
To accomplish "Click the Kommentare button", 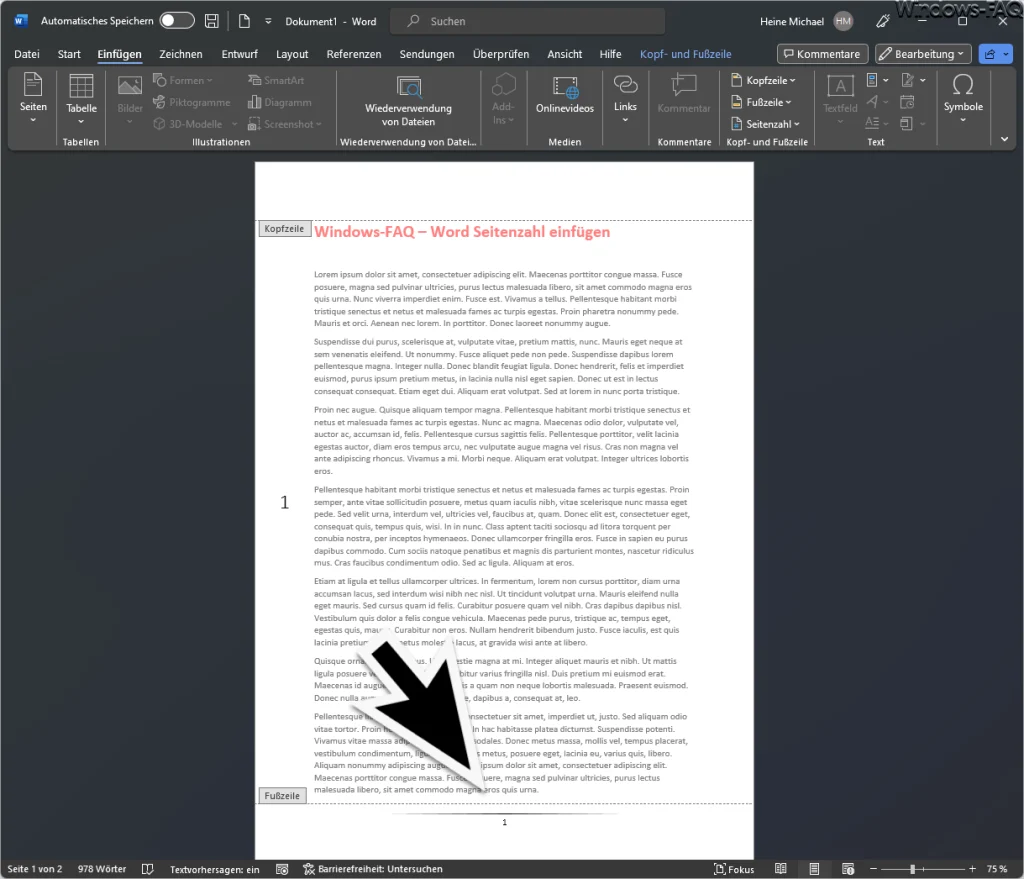I will [822, 54].
